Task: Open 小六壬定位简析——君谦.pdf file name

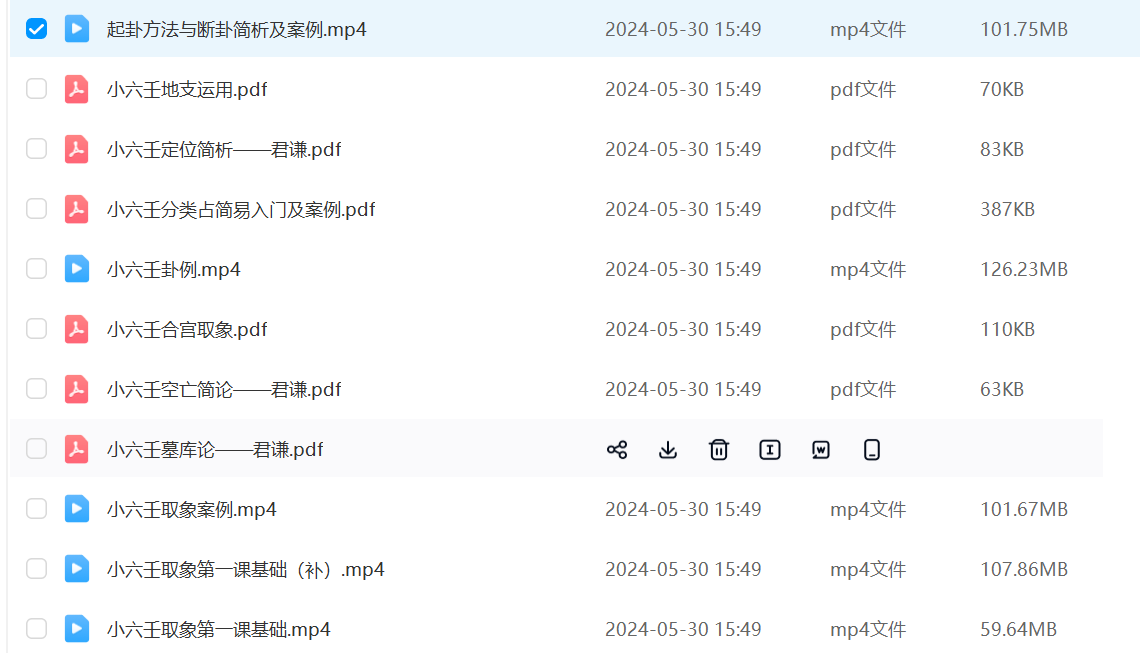Action: (224, 150)
